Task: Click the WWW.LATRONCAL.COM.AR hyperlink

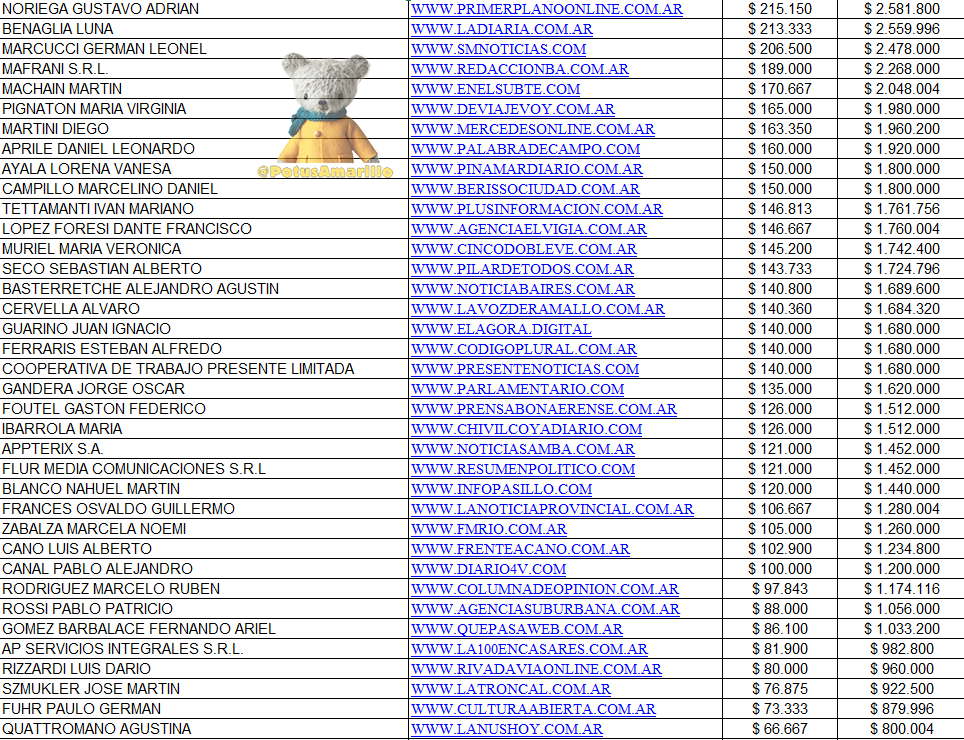Action: 511,688
